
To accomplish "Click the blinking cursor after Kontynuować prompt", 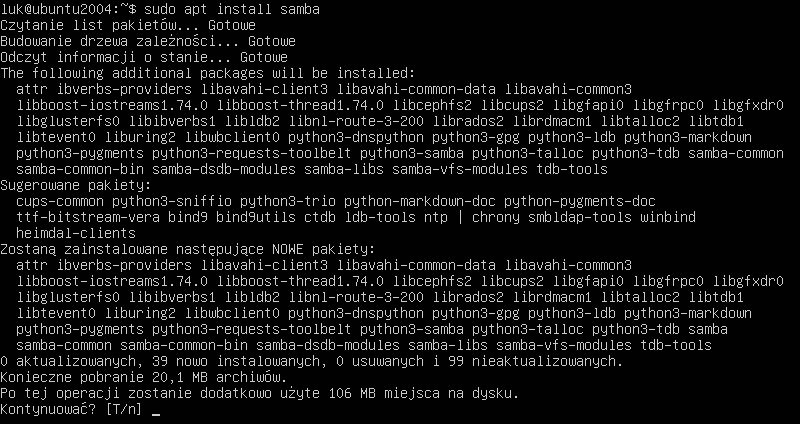I will 156,414.
